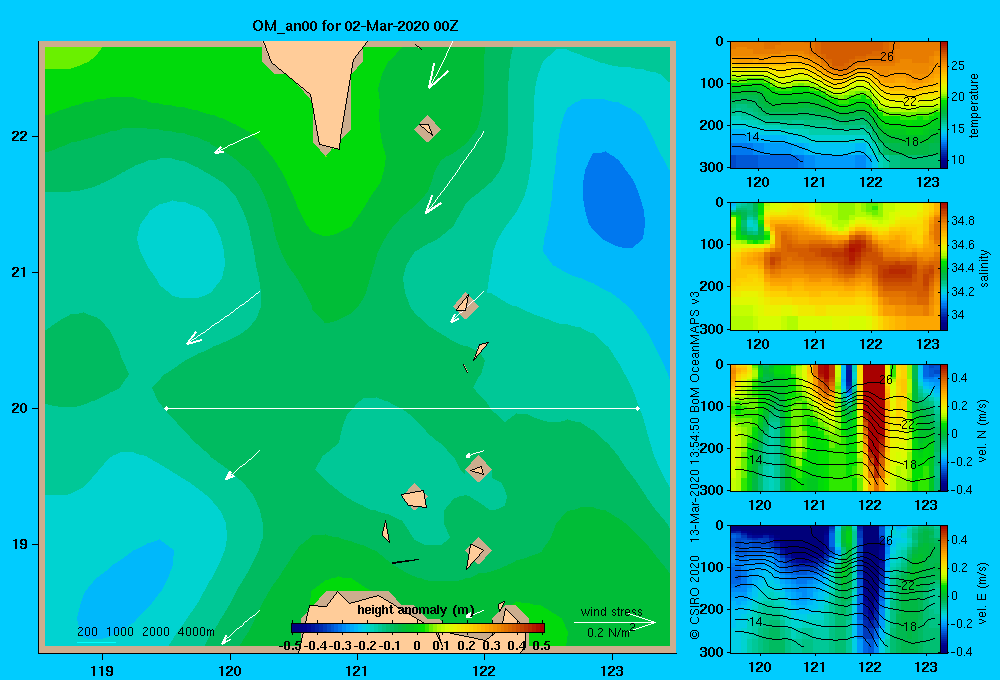Click the '1000' depth contour legend label

[120, 632]
